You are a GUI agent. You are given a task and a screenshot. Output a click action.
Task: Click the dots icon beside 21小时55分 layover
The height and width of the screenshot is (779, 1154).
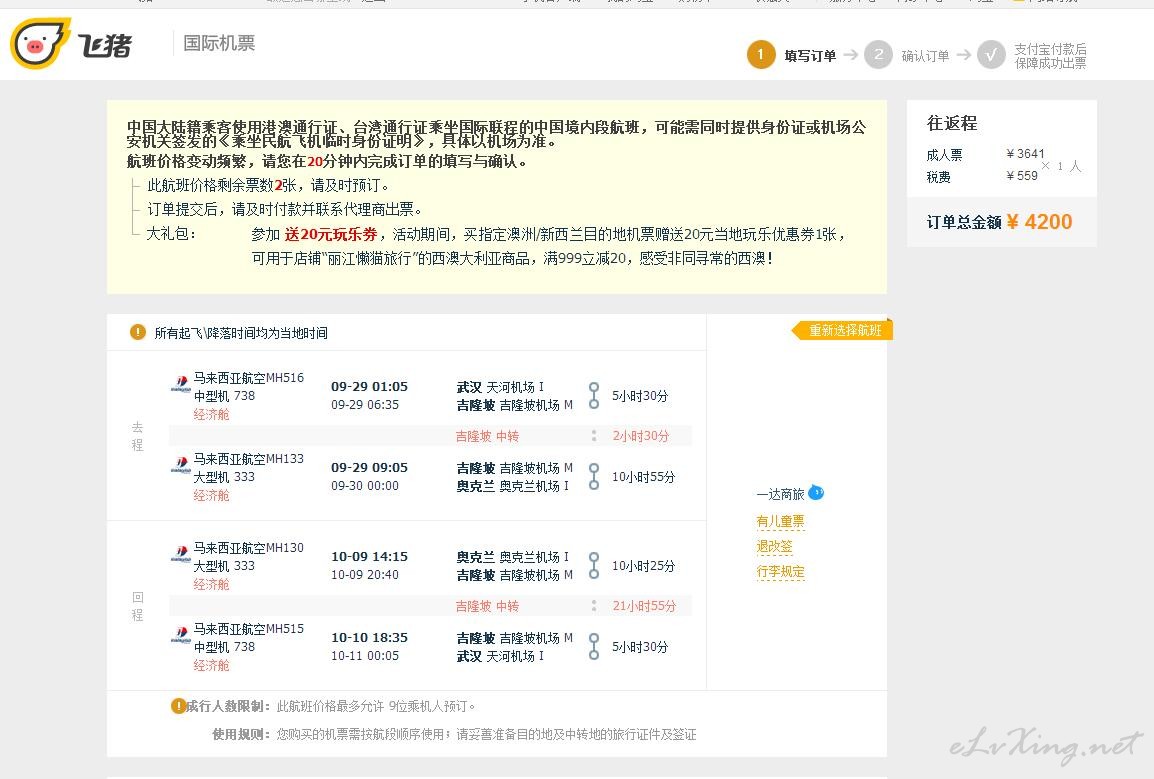point(594,606)
